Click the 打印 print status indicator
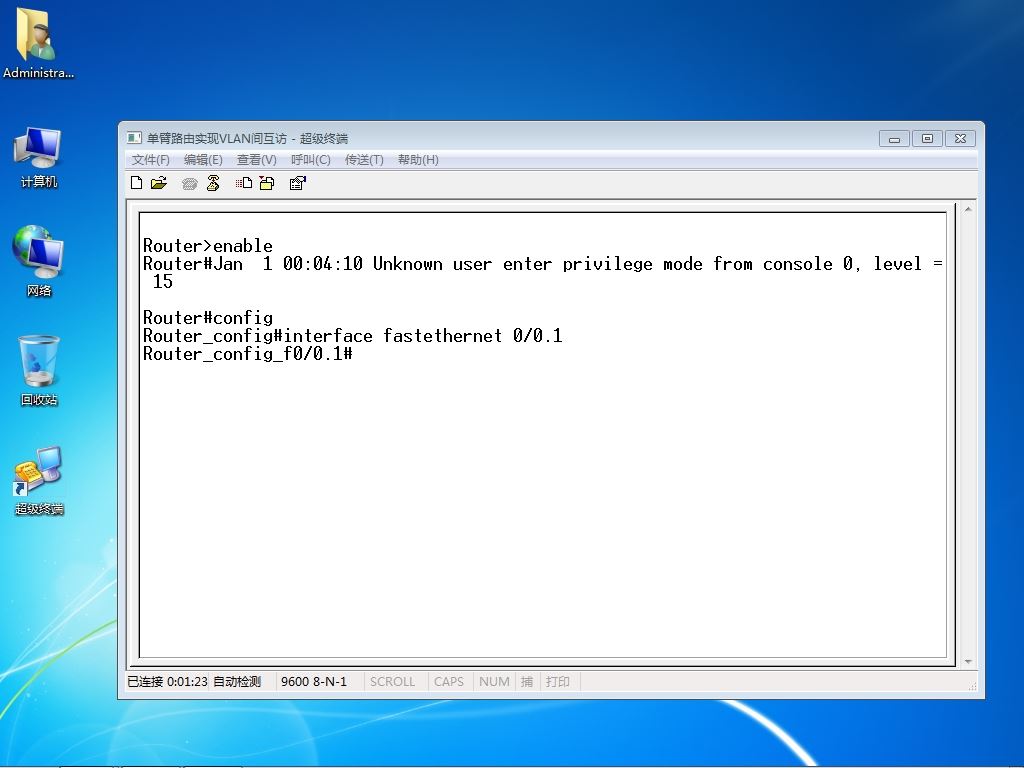This screenshot has height=768, width=1024. pos(558,682)
